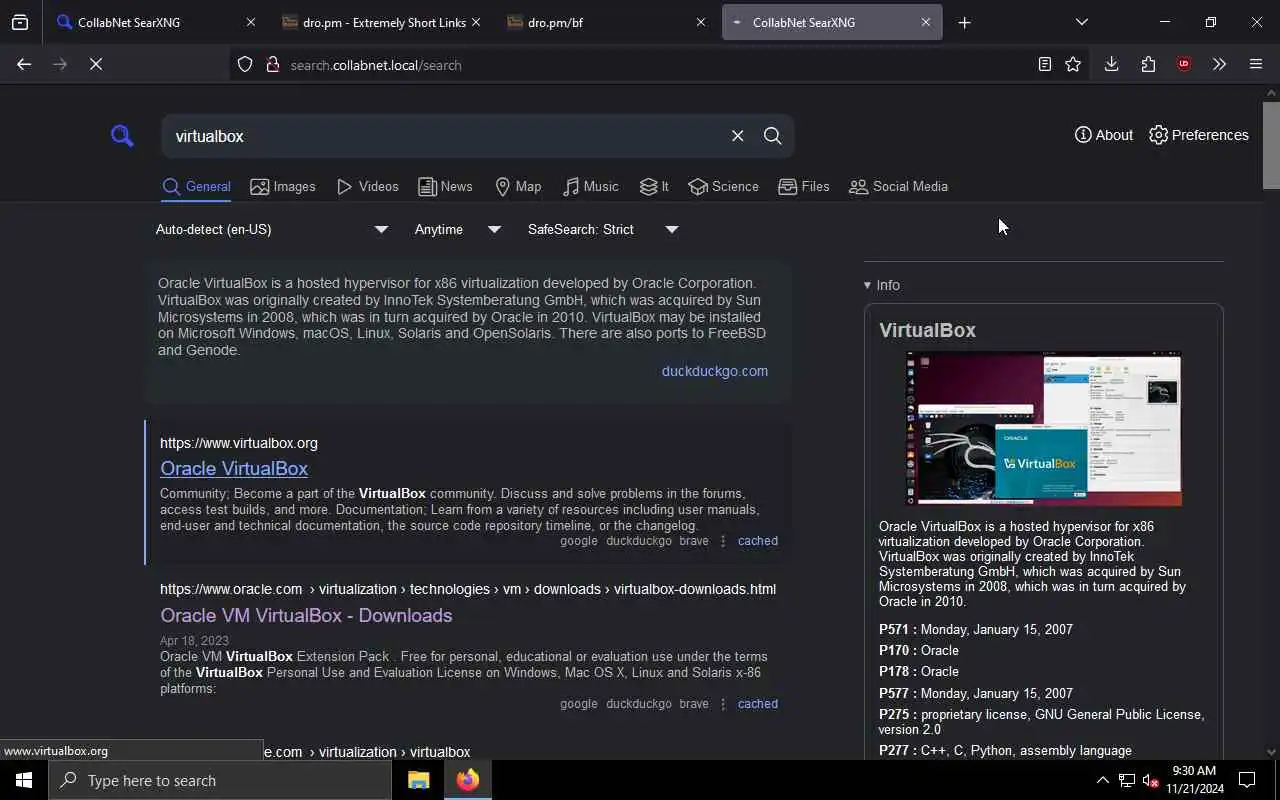Open the Downloads panel
1280x800 pixels.
click(1111, 64)
